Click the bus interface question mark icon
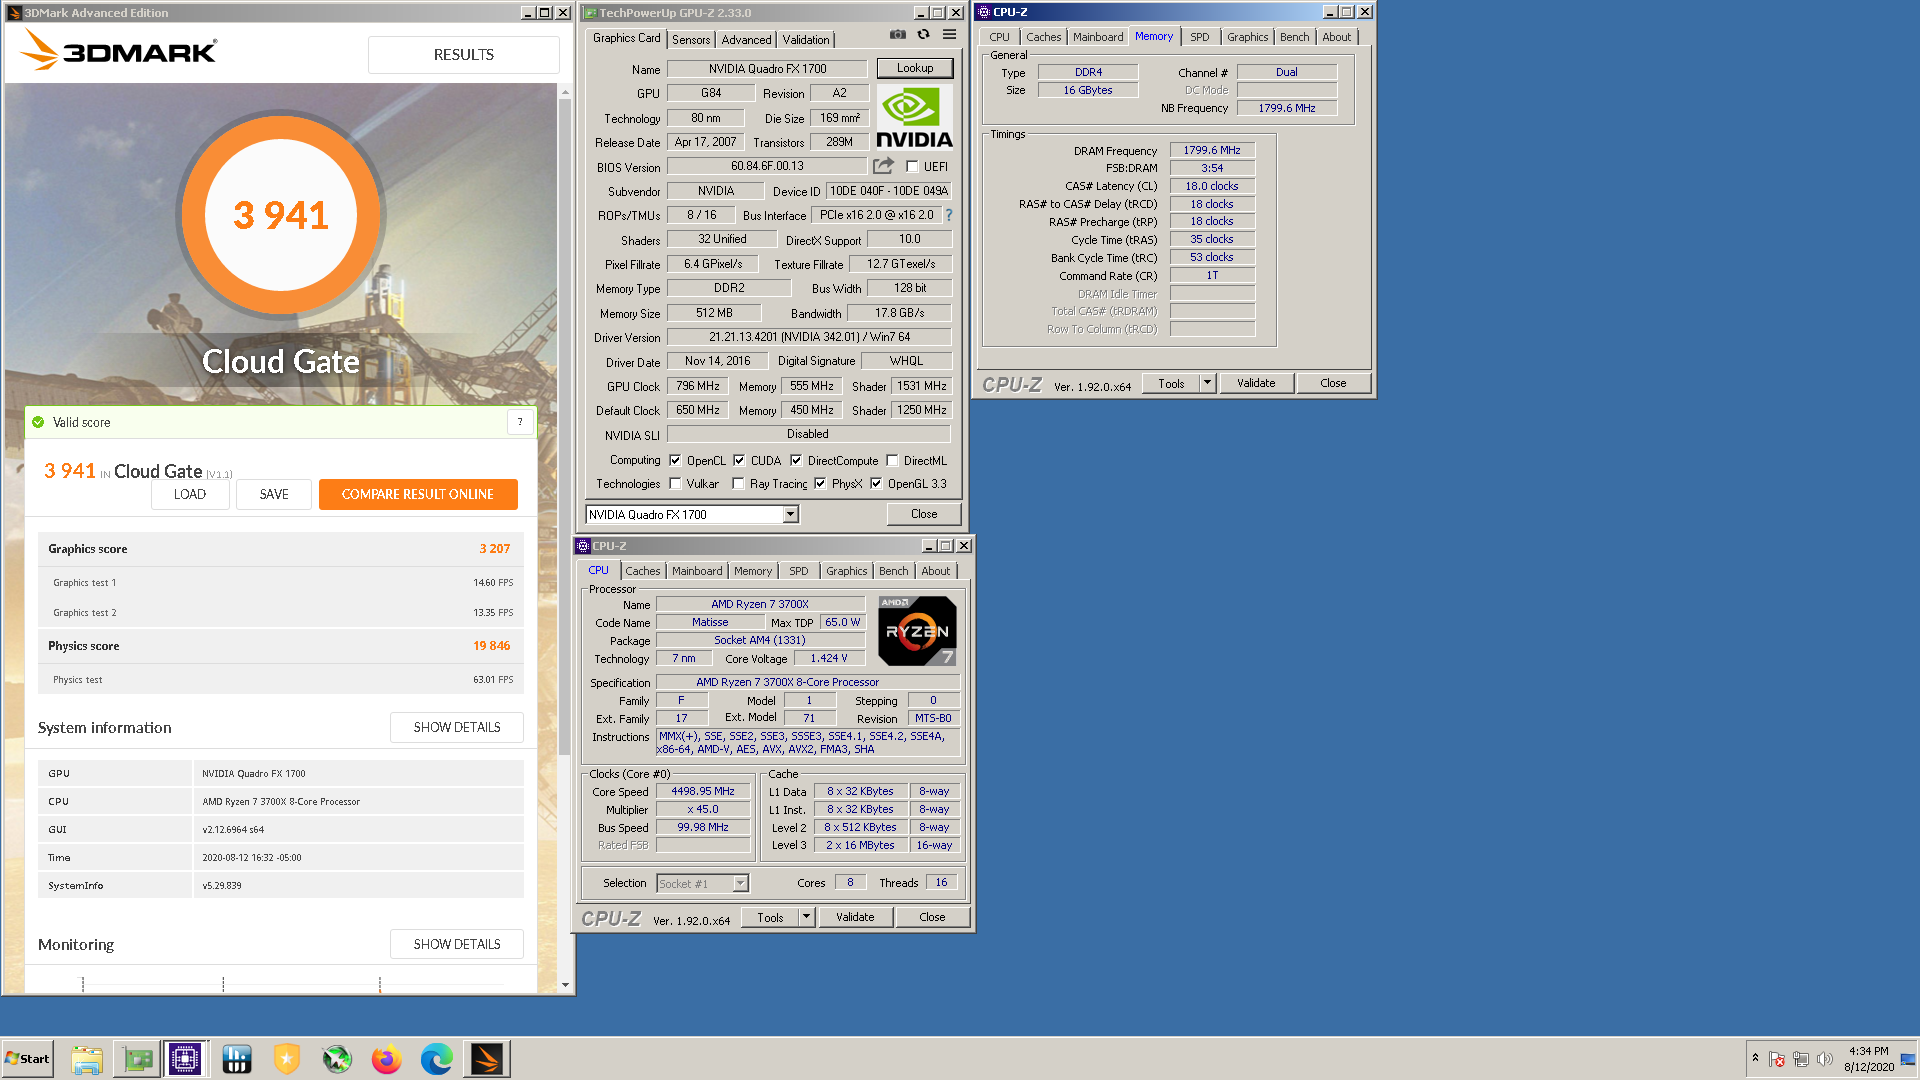The image size is (1920, 1080). tap(948, 215)
